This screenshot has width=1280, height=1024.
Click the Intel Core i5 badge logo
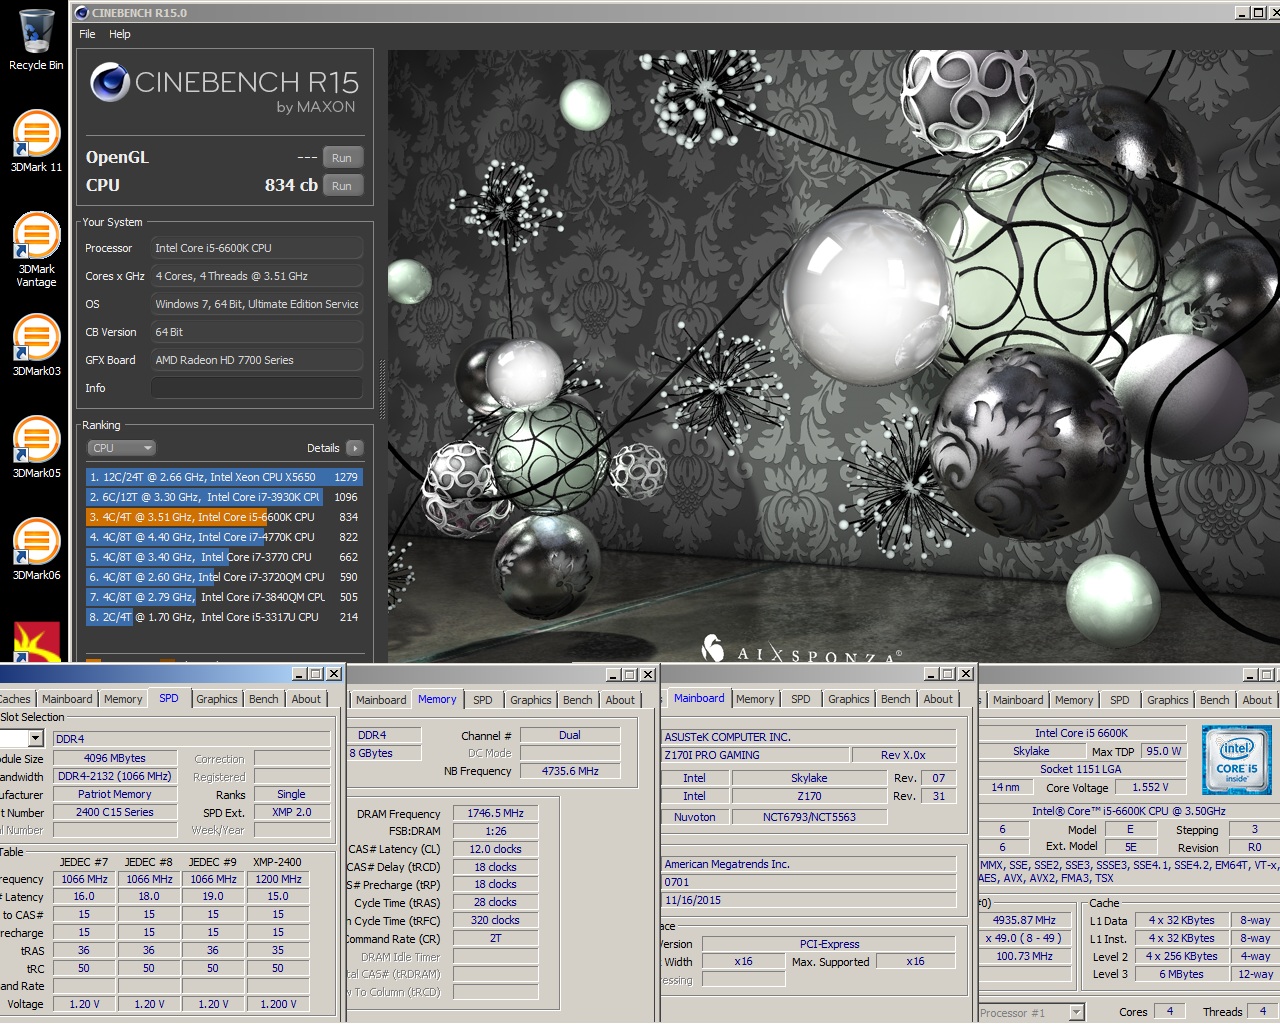(x=1237, y=762)
